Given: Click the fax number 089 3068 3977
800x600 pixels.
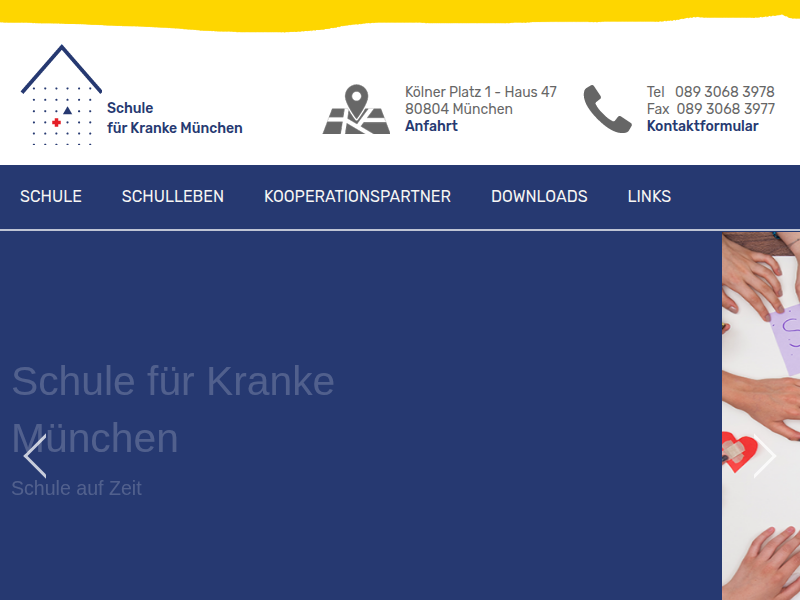Looking at the screenshot, I should coord(725,109).
